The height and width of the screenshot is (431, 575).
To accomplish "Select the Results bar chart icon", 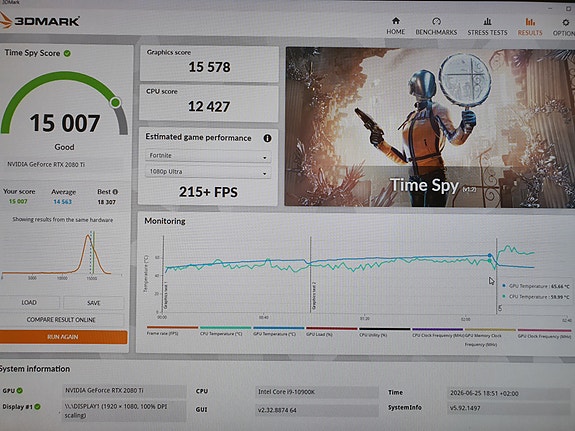I will [530, 22].
